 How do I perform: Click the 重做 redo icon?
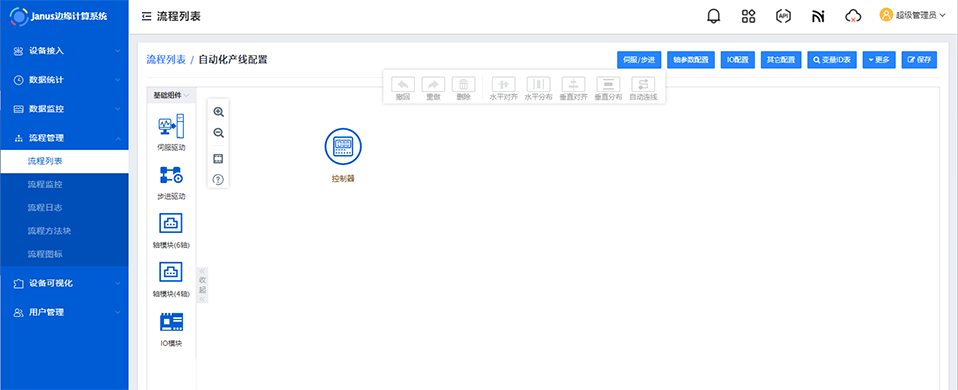click(433, 84)
